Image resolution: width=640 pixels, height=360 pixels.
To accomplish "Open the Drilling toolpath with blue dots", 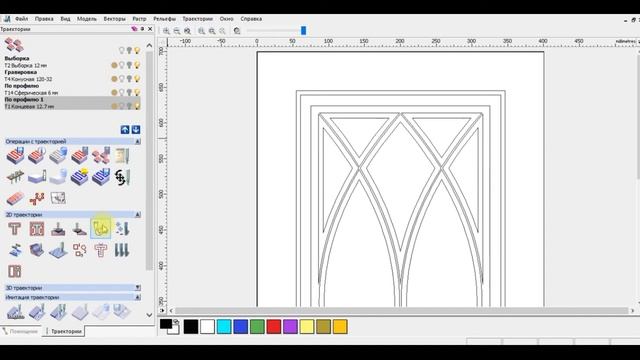I will [x=122, y=229].
